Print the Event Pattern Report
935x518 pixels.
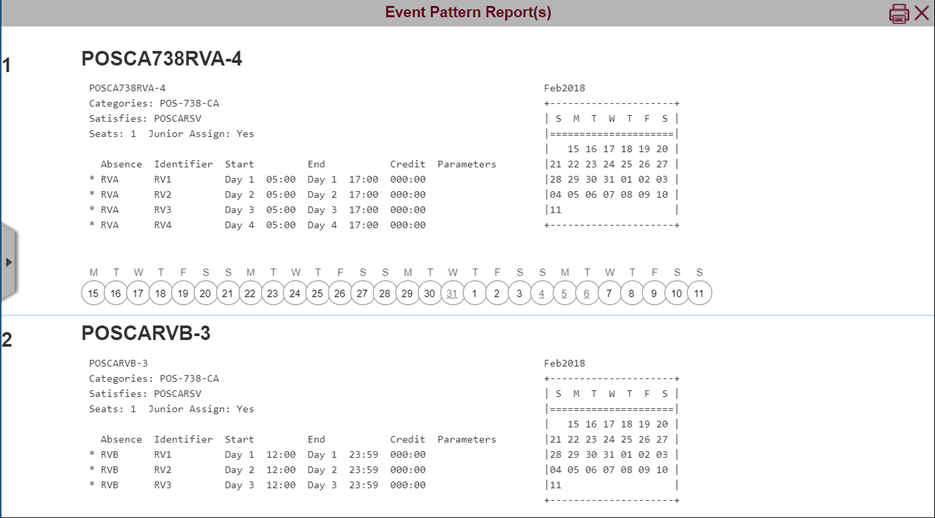click(899, 13)
